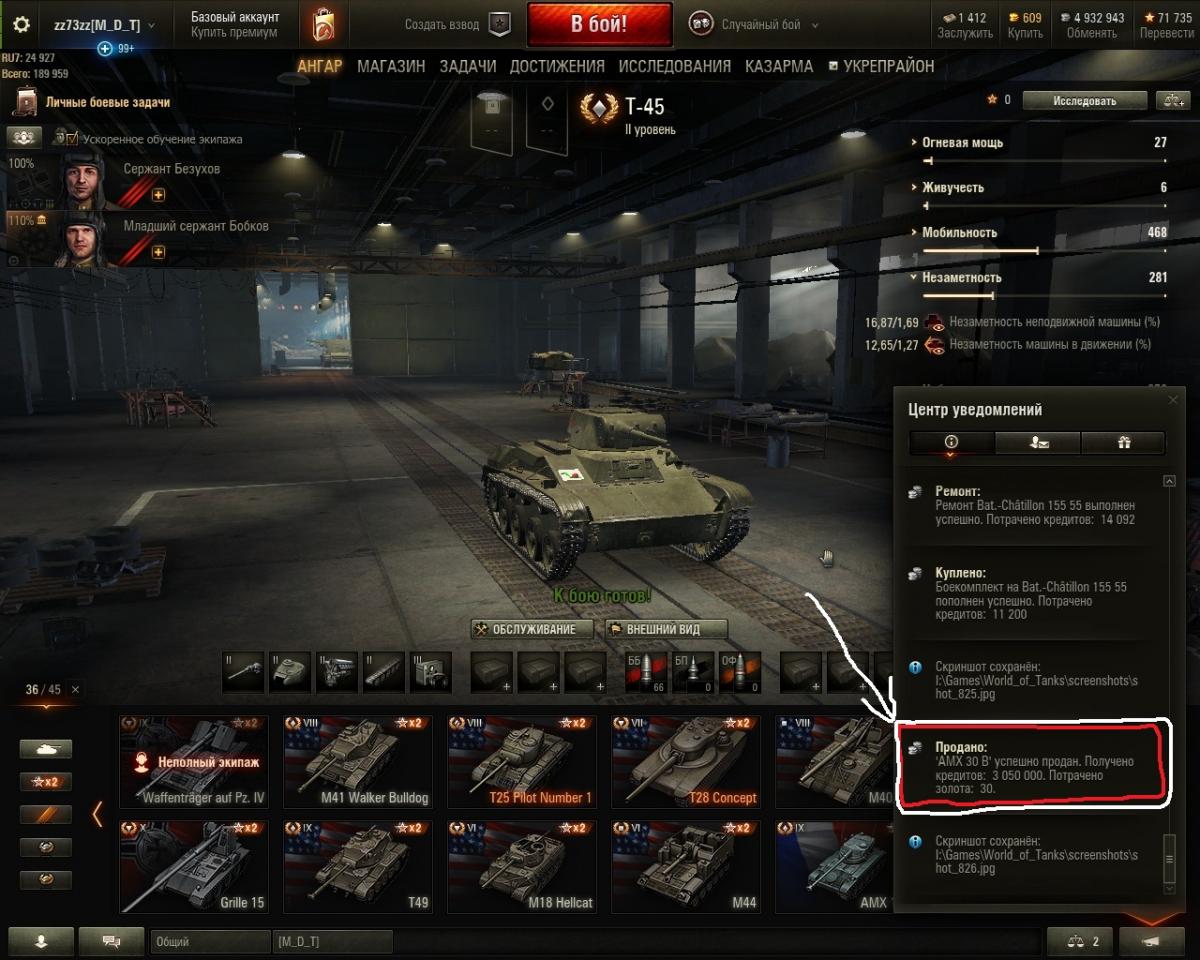Reset the 36/45 carousel filter counter
Screen dimensions: 1200x960
click(76, 690)
